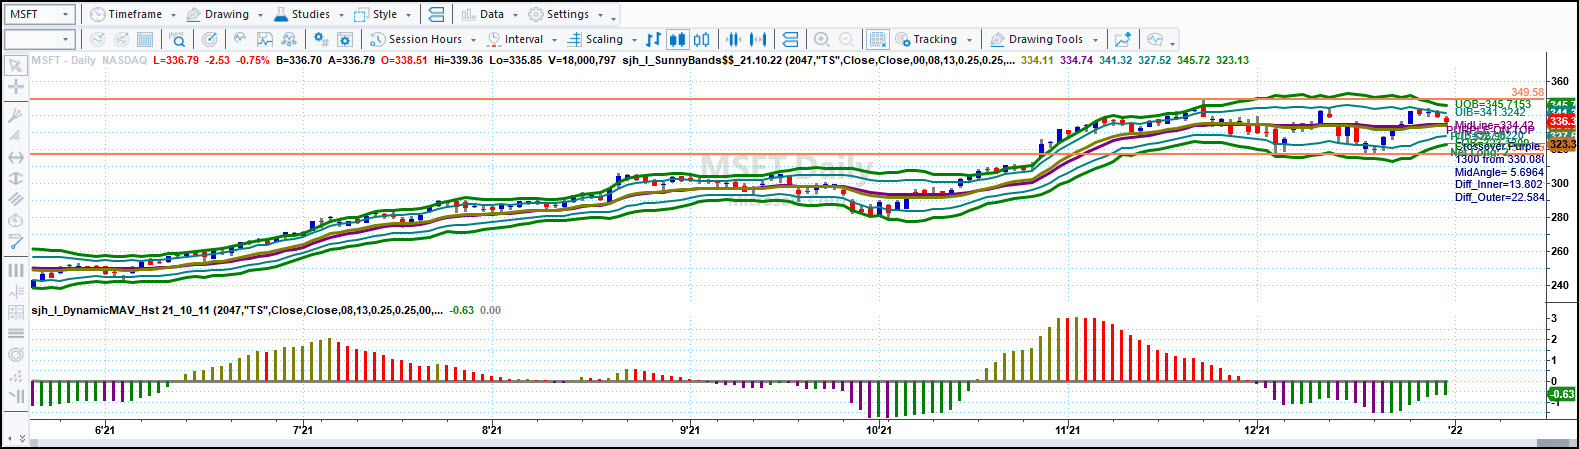Click the zoom out magnifier icon

[x=846, y=39]
